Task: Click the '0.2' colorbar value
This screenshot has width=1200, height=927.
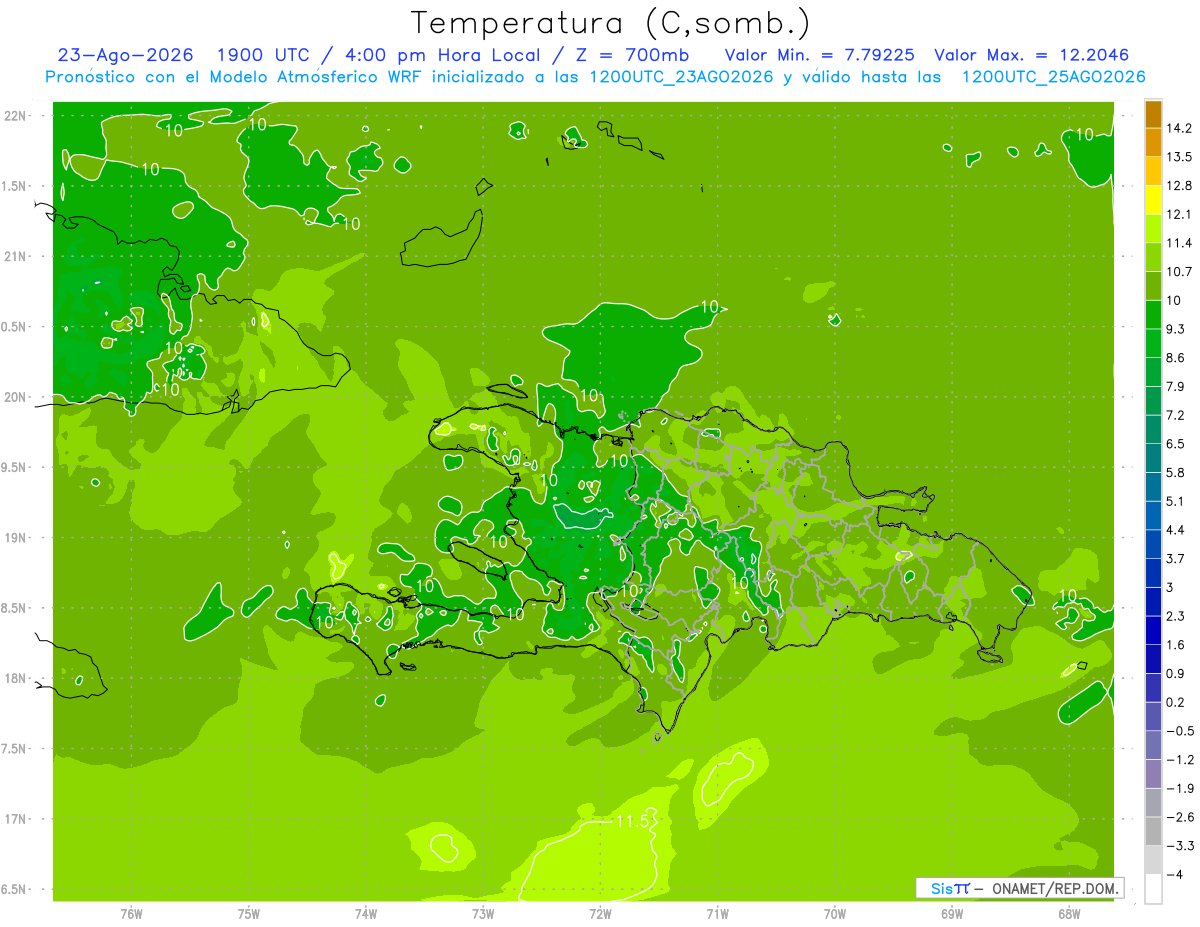Action: click(x=1176, y=702)
